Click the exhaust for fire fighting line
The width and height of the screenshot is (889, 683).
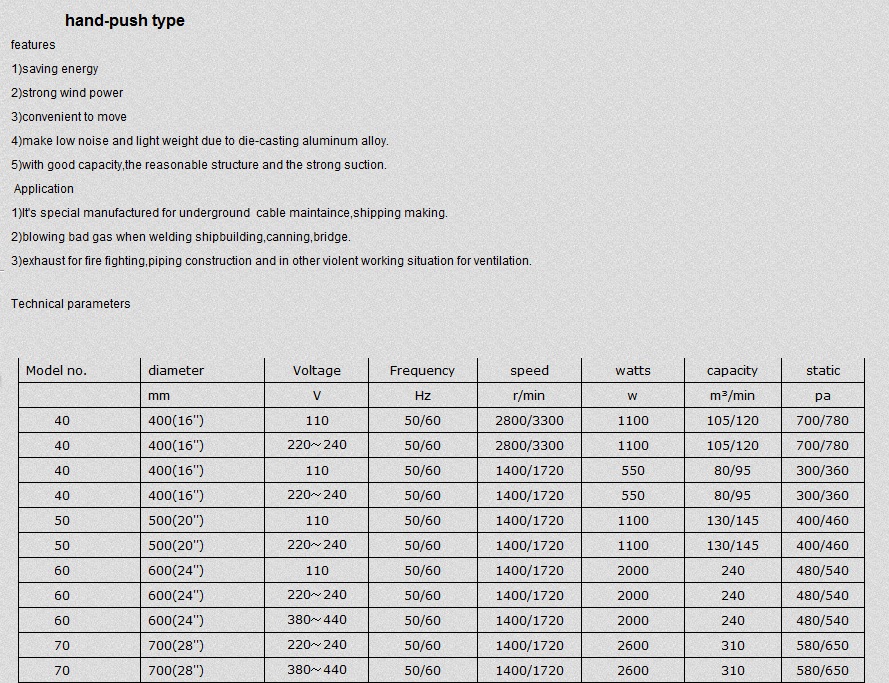271,261
